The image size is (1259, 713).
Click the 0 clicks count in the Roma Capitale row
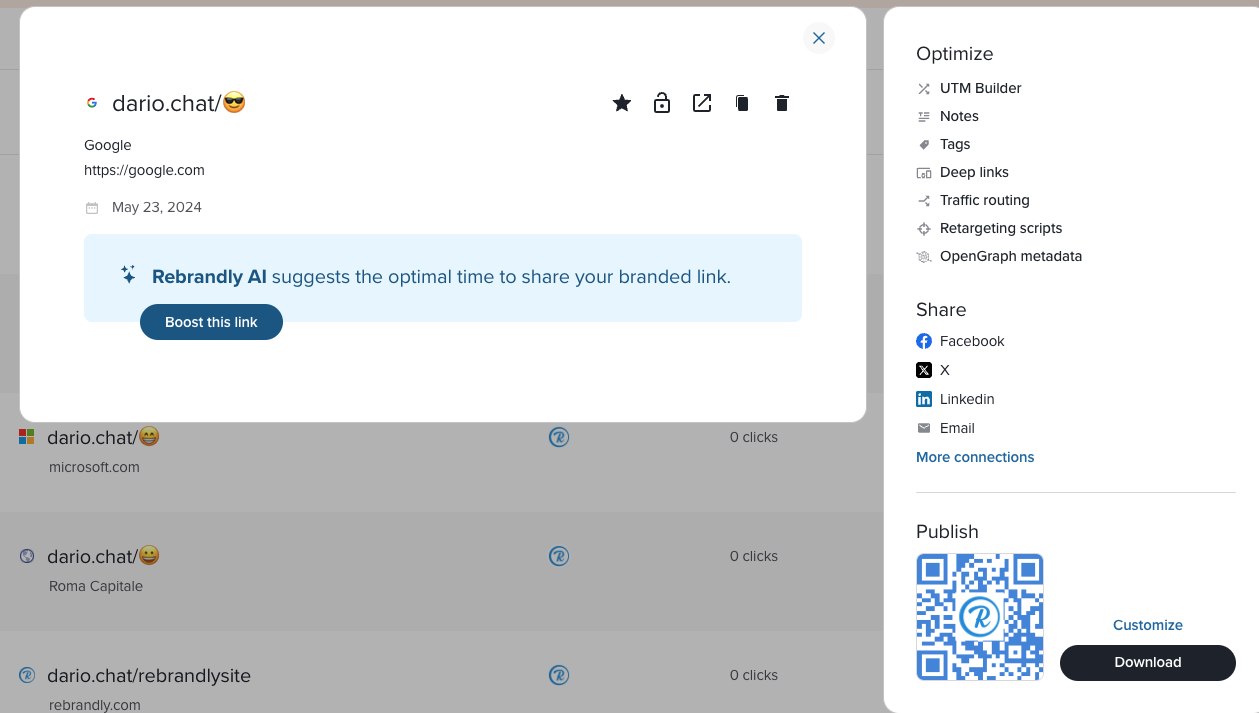(754, 556)
